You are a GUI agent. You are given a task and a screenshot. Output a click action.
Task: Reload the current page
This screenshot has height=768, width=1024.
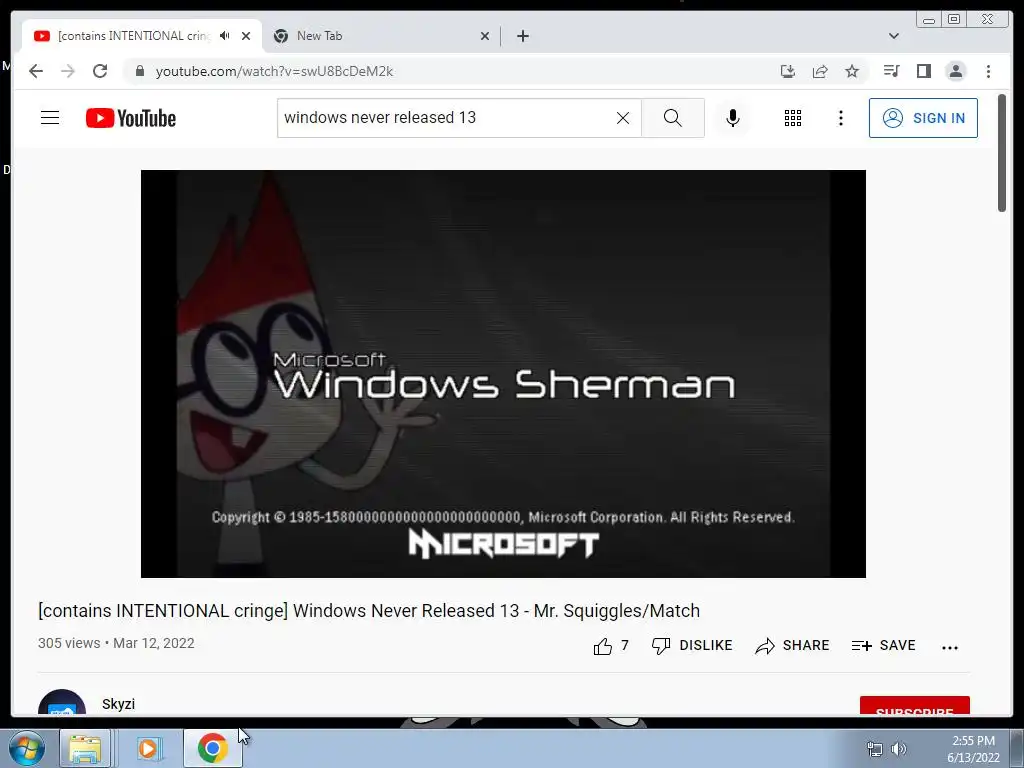coord(100,71)
